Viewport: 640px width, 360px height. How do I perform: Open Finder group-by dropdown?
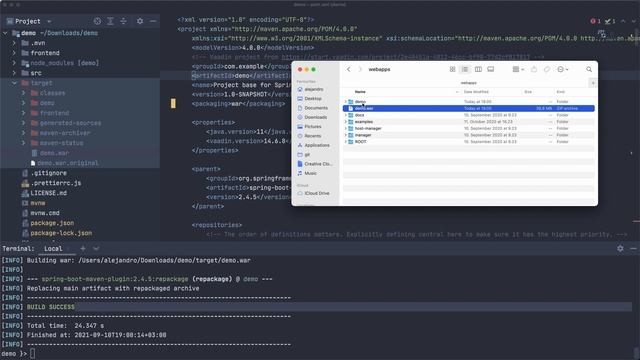click(518, 69)
